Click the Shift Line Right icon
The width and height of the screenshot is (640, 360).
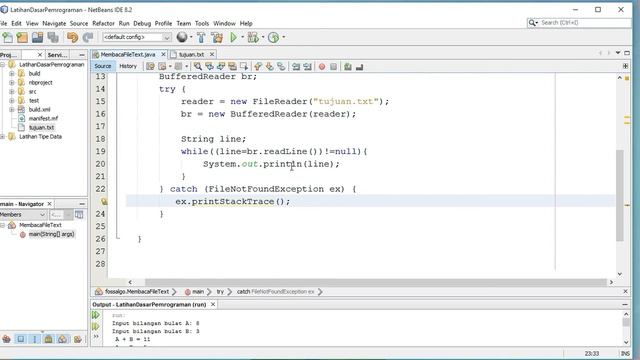click(307, 67)
